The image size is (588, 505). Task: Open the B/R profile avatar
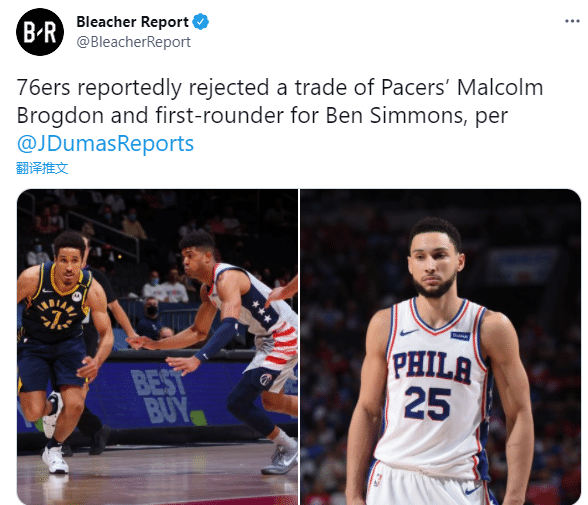(x=40, y=32)
